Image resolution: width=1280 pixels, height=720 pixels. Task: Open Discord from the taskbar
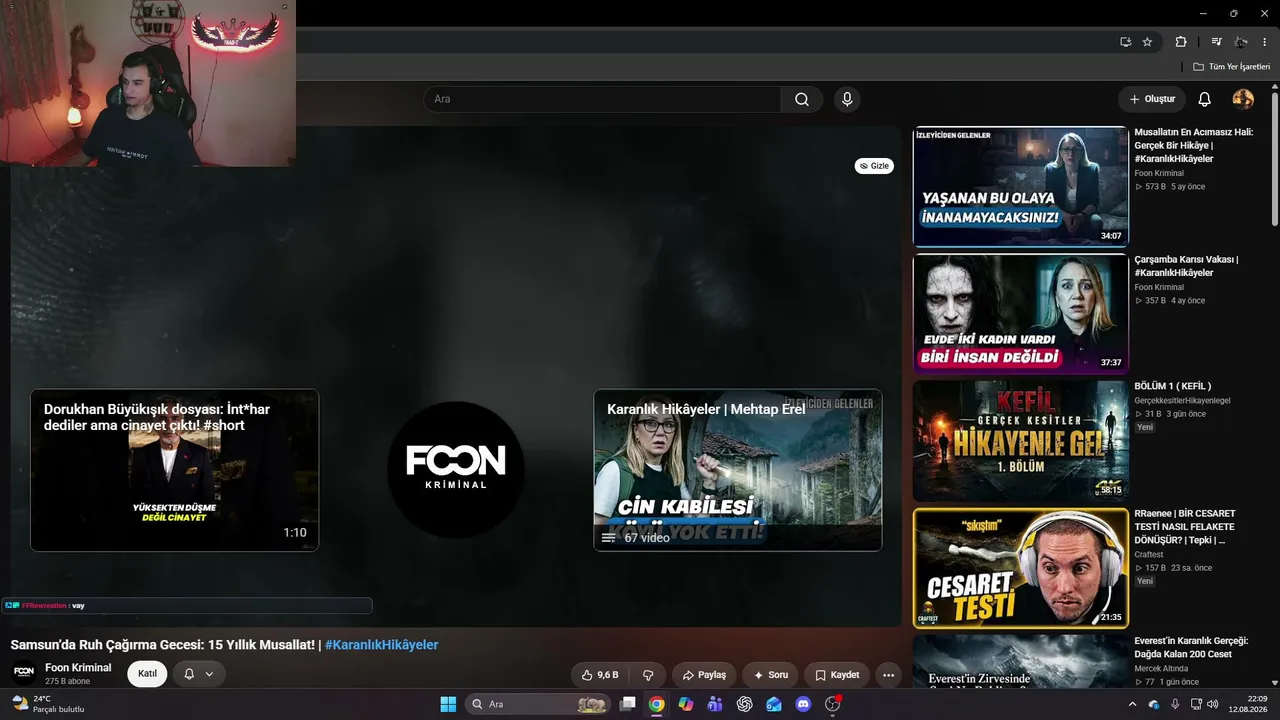(x=803, y=704)
